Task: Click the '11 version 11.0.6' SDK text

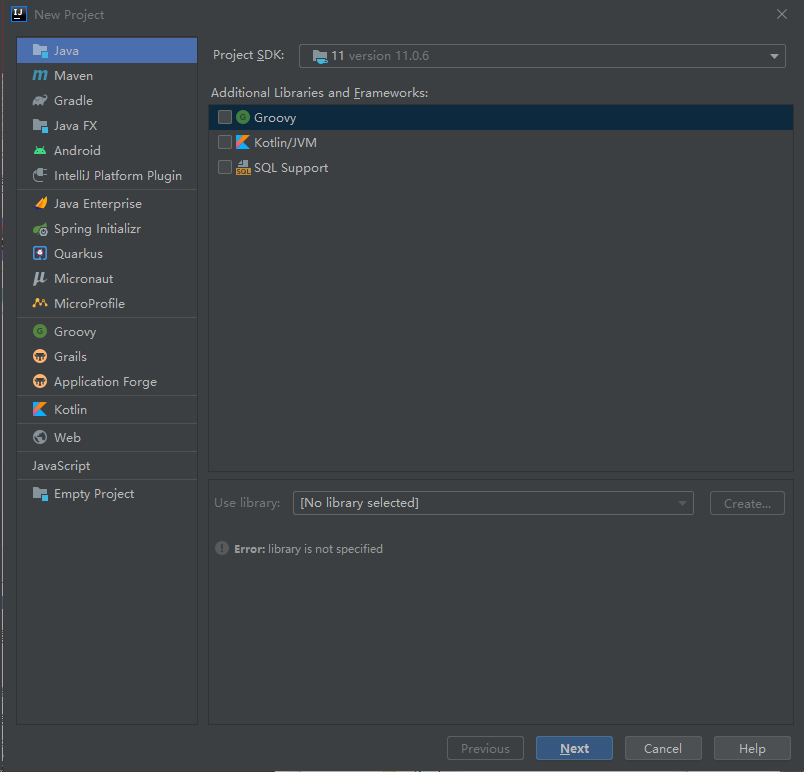Action: click(x=380, y=56)
